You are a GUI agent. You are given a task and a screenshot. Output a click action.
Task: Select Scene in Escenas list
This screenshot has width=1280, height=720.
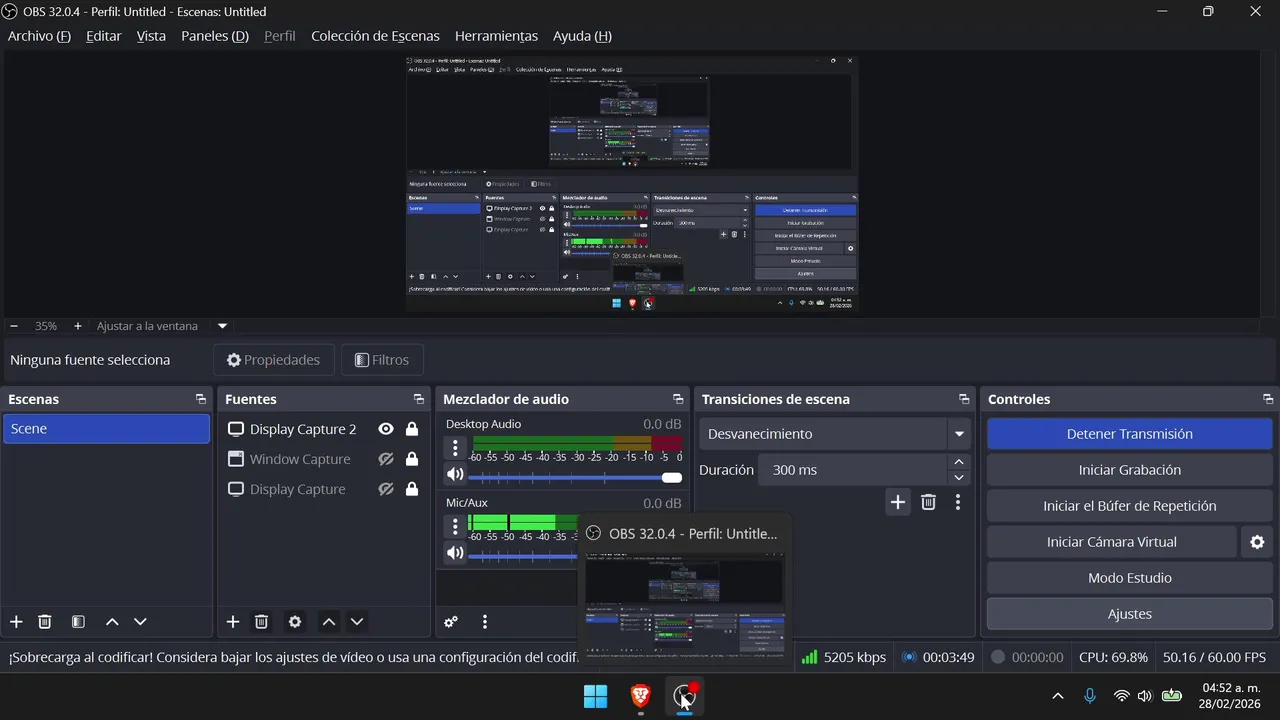(106, 429)
